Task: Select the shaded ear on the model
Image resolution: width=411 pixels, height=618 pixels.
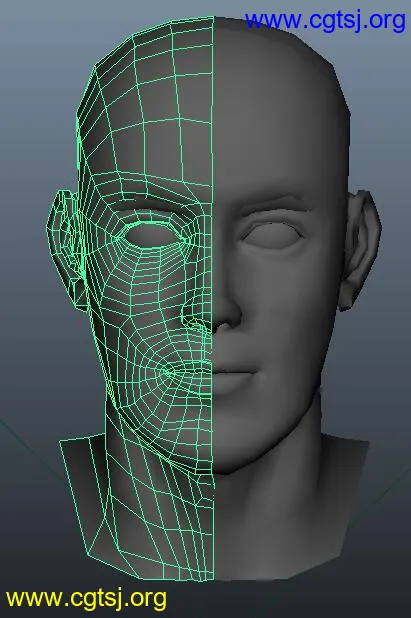Action: [361, 249]
